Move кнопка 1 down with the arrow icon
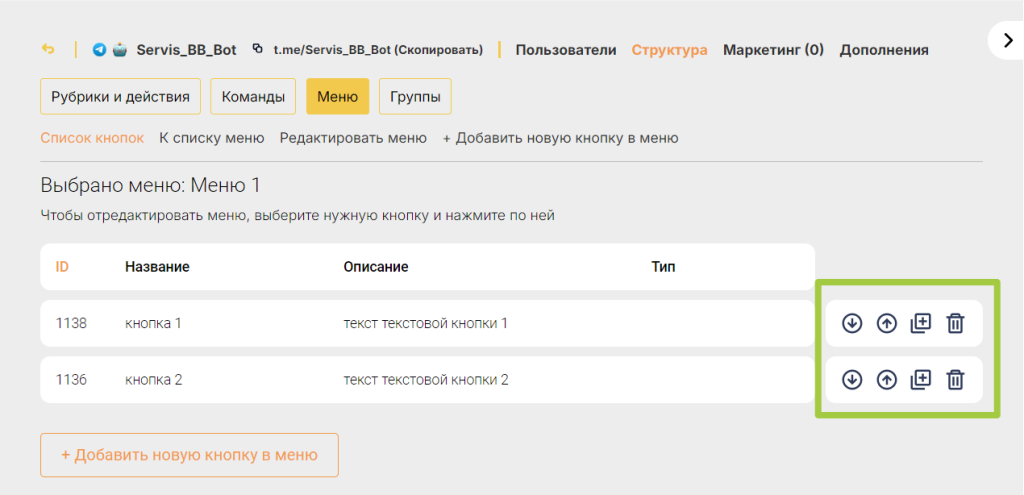 pyautogui.click(x=852, y=323)
